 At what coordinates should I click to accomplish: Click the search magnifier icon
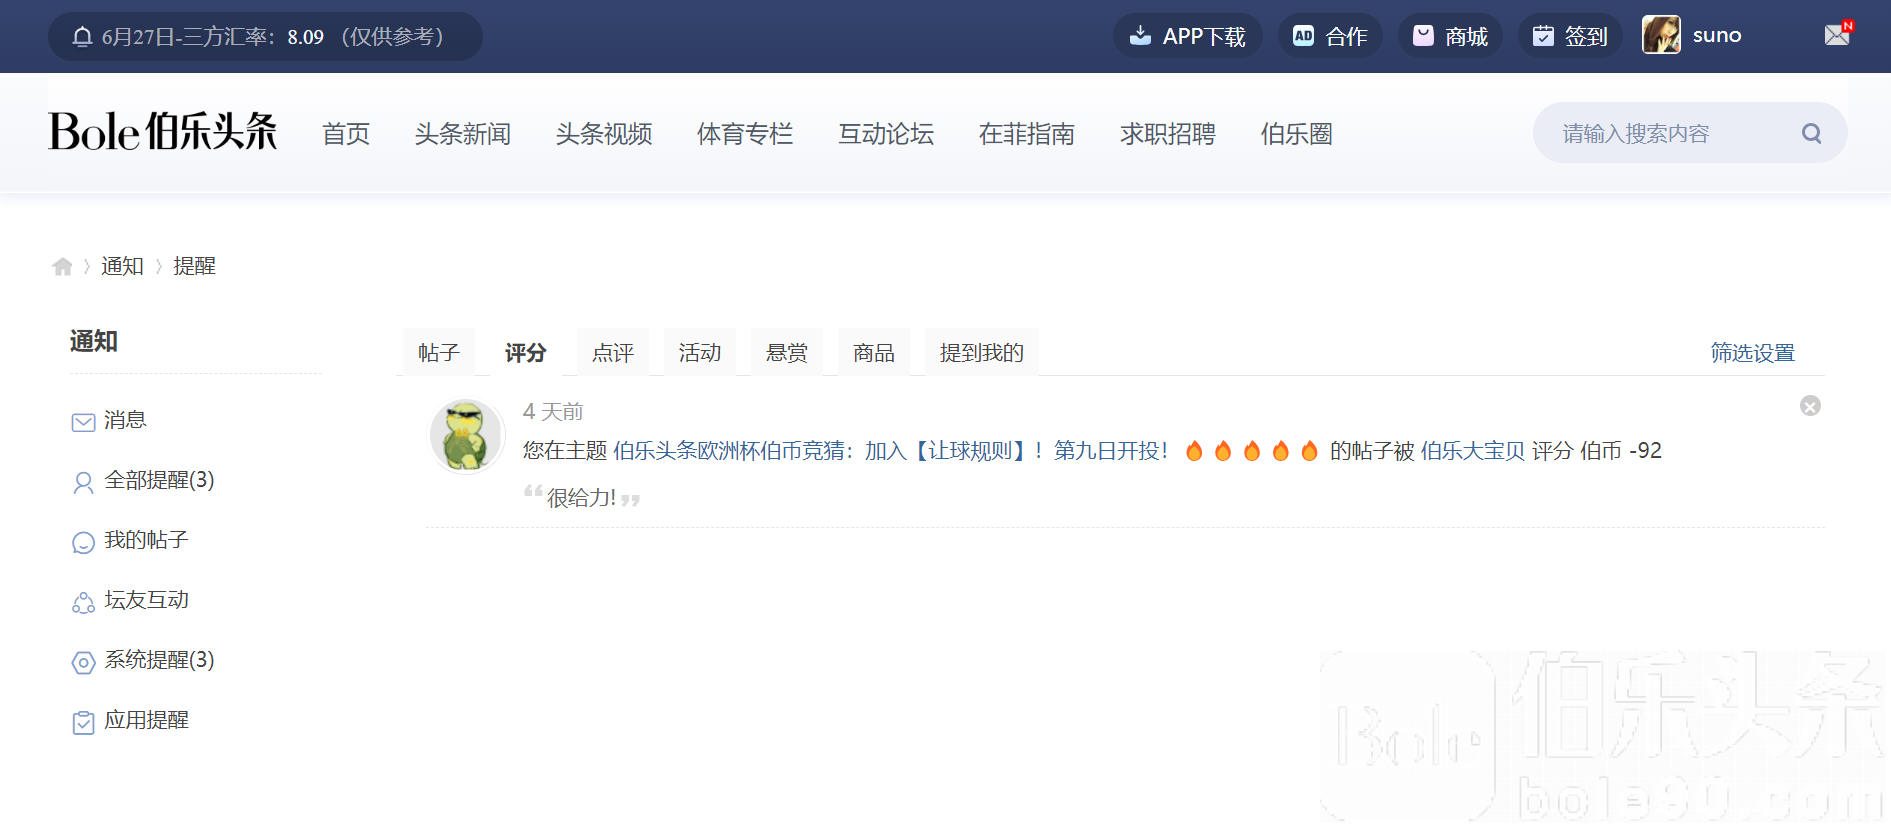(x=1811, y=133)
